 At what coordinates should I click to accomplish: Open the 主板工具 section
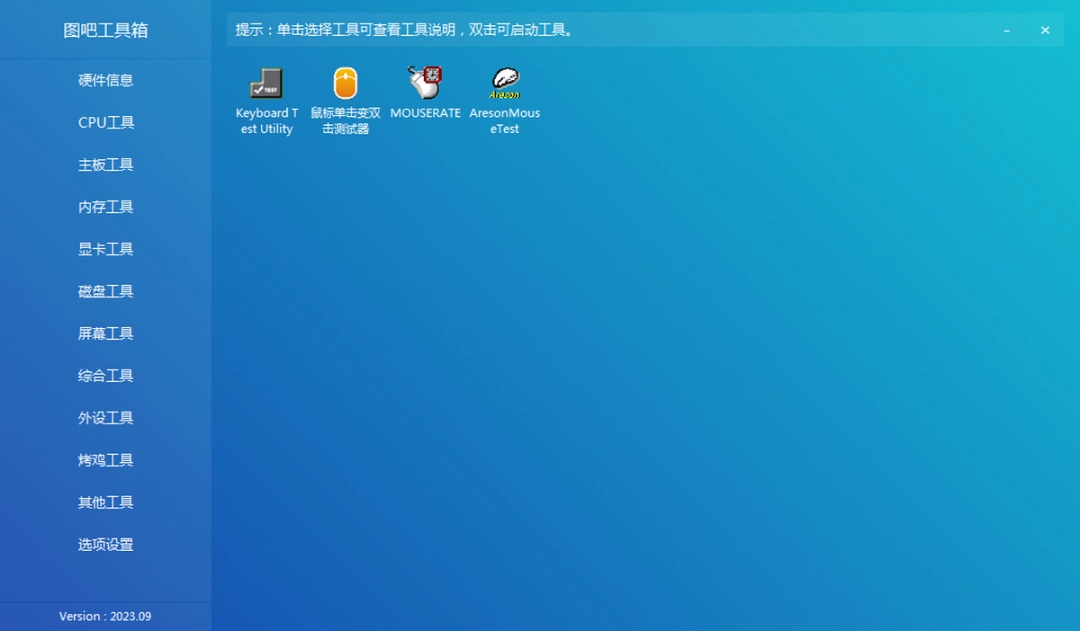[x=105, y=164]
